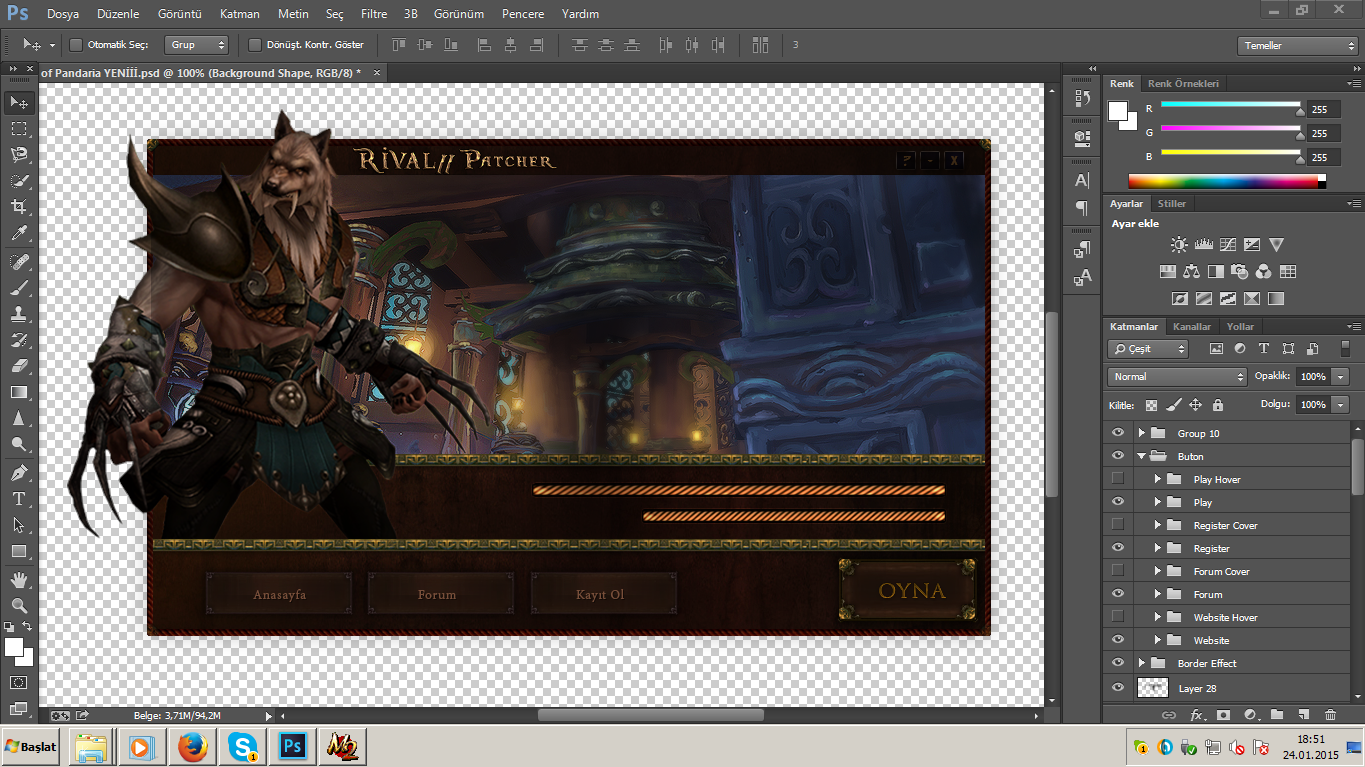Screen dimensions: 1365x767
Task: Open the Temeller workspace dropdown
Action: click(1297, 46)
